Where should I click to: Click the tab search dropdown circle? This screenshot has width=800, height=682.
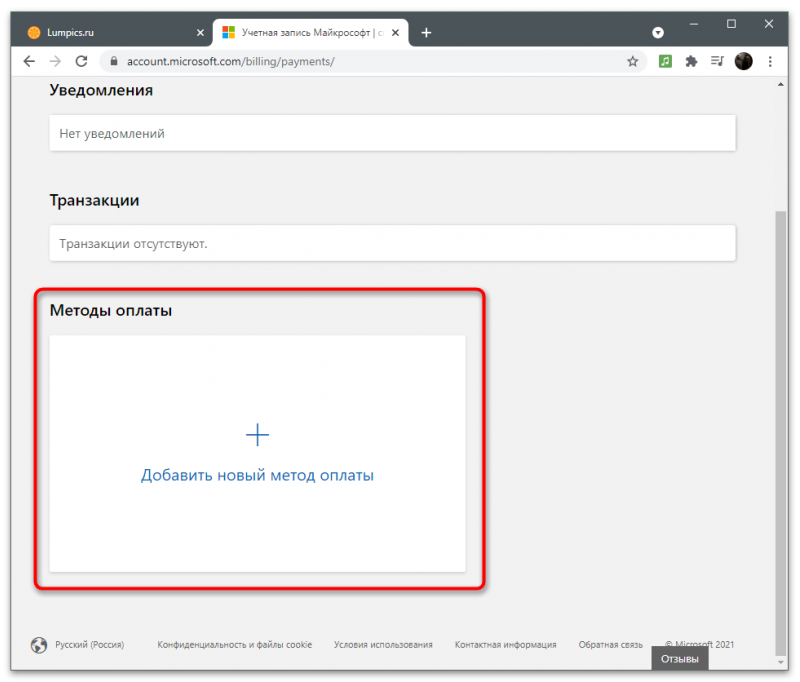[658, 33]
